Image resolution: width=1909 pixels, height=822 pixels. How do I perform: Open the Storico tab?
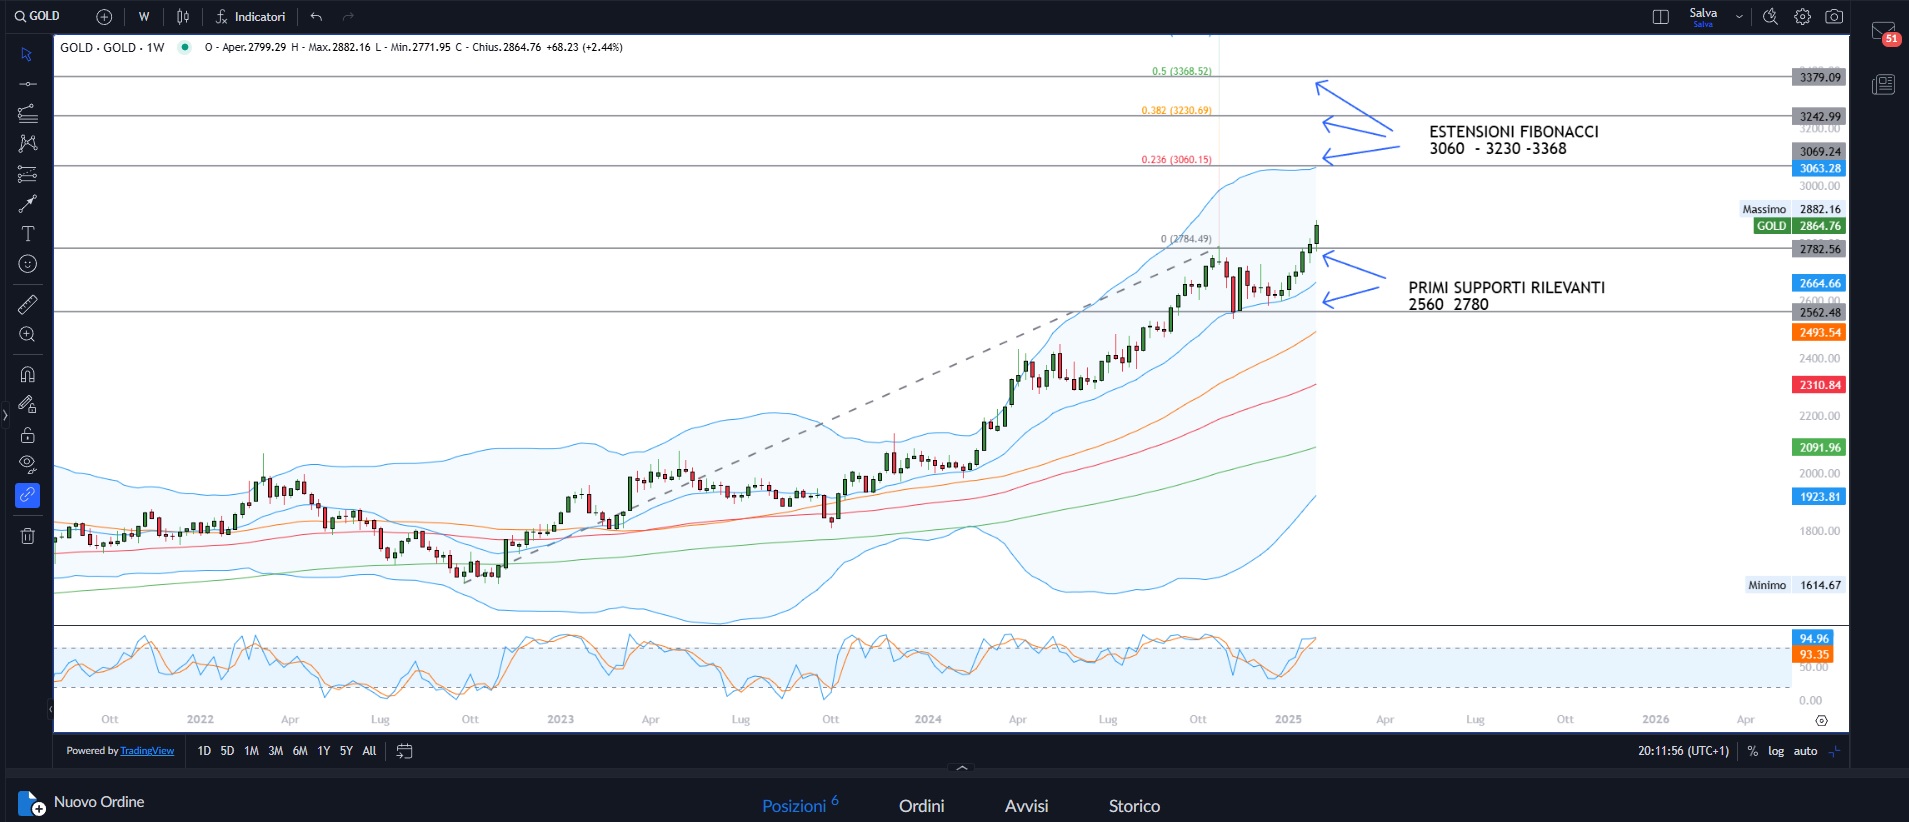[x=1134, y=806]
